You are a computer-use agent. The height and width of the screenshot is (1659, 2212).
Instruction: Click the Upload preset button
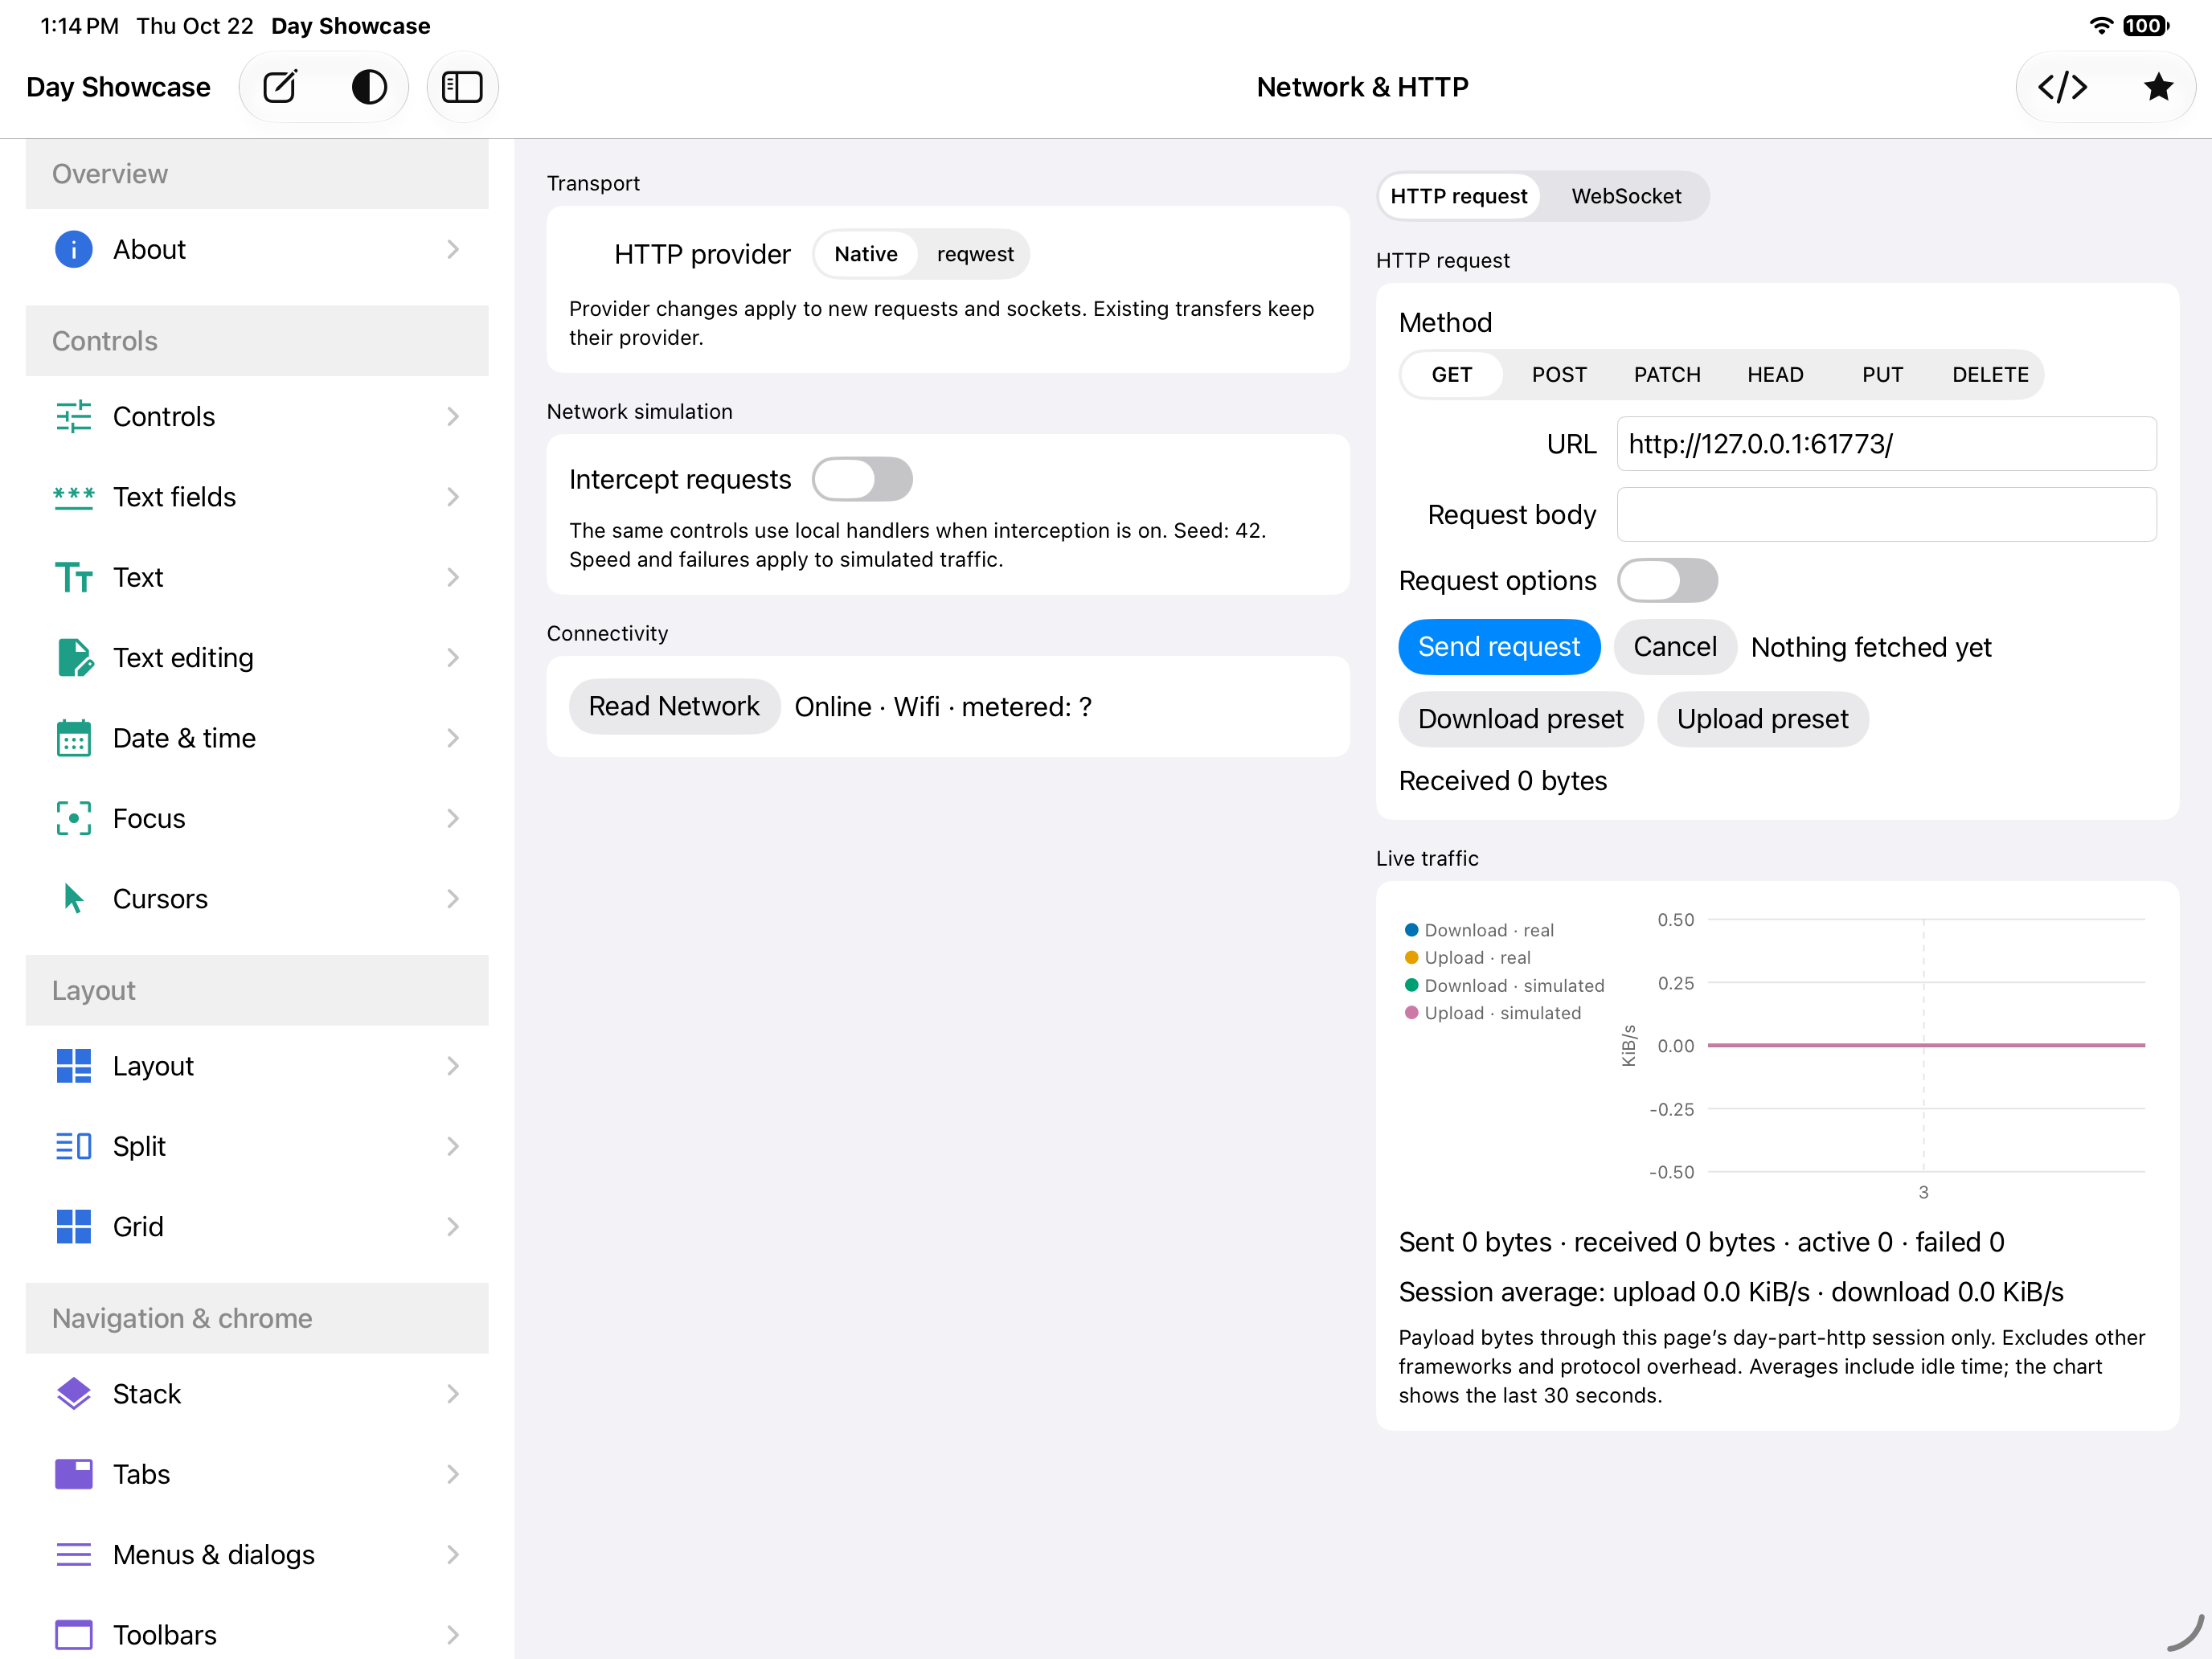tap(1762, 719)
